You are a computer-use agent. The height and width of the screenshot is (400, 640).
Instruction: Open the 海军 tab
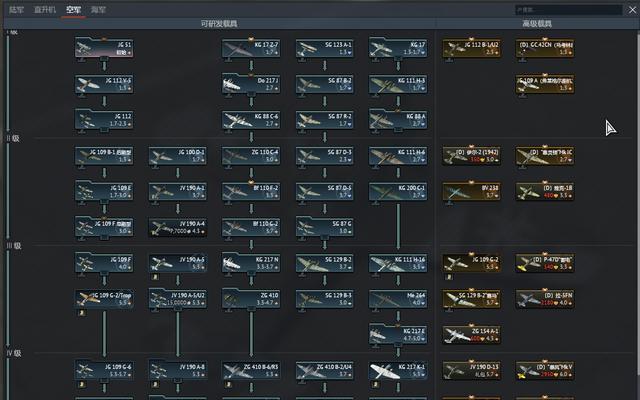click(98, 9)
